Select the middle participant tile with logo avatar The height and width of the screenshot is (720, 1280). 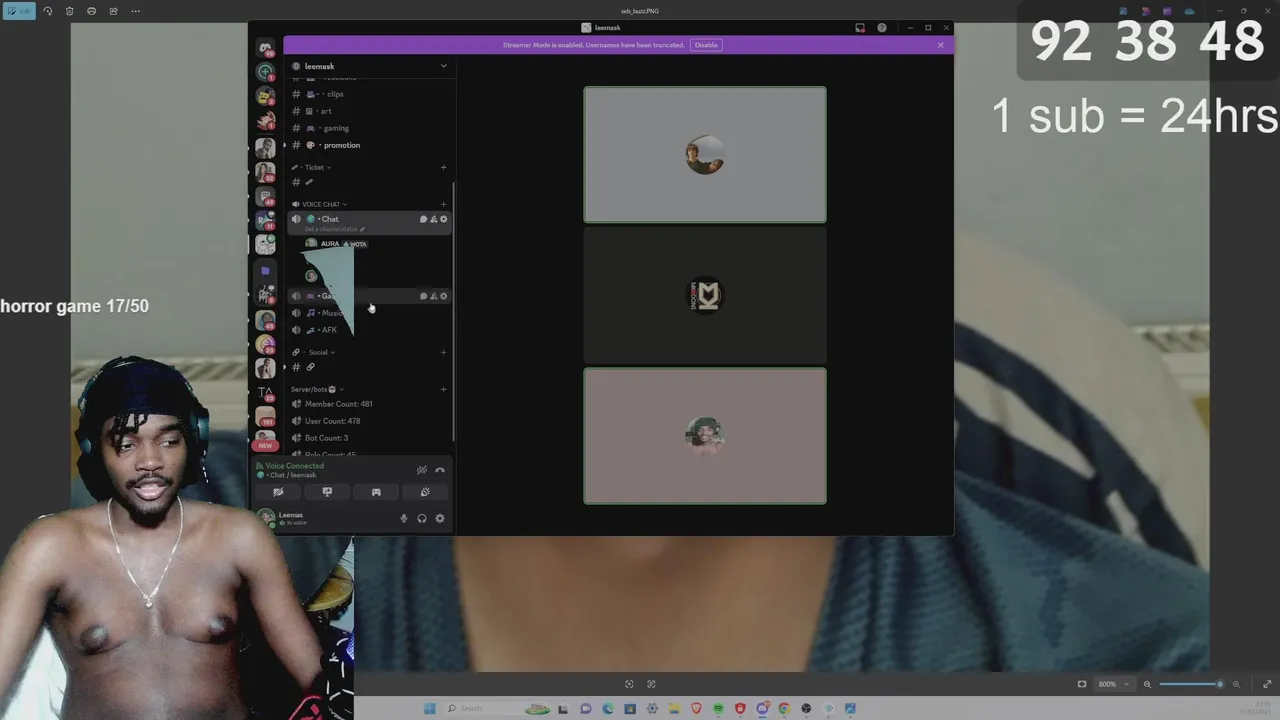pos(705,296)
